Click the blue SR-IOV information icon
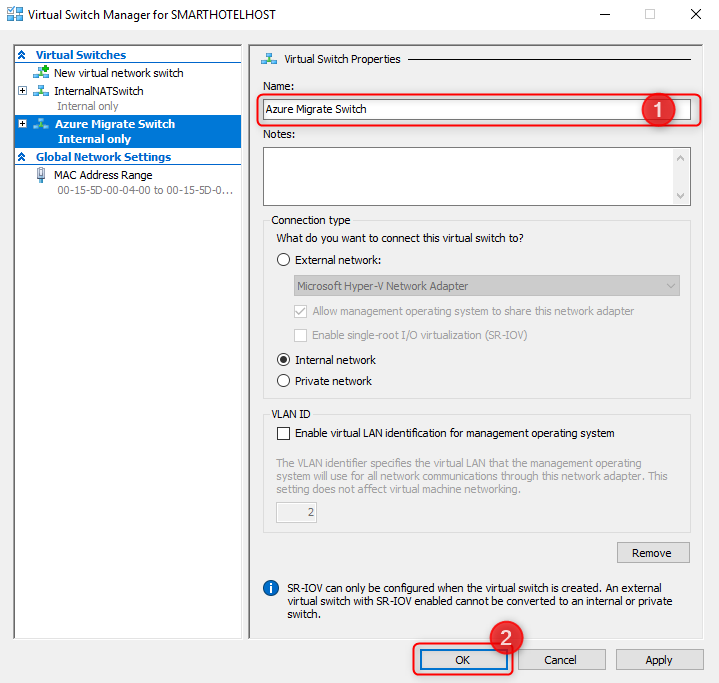Viewport: 719px width, 683px height. [x=271, y=588]
